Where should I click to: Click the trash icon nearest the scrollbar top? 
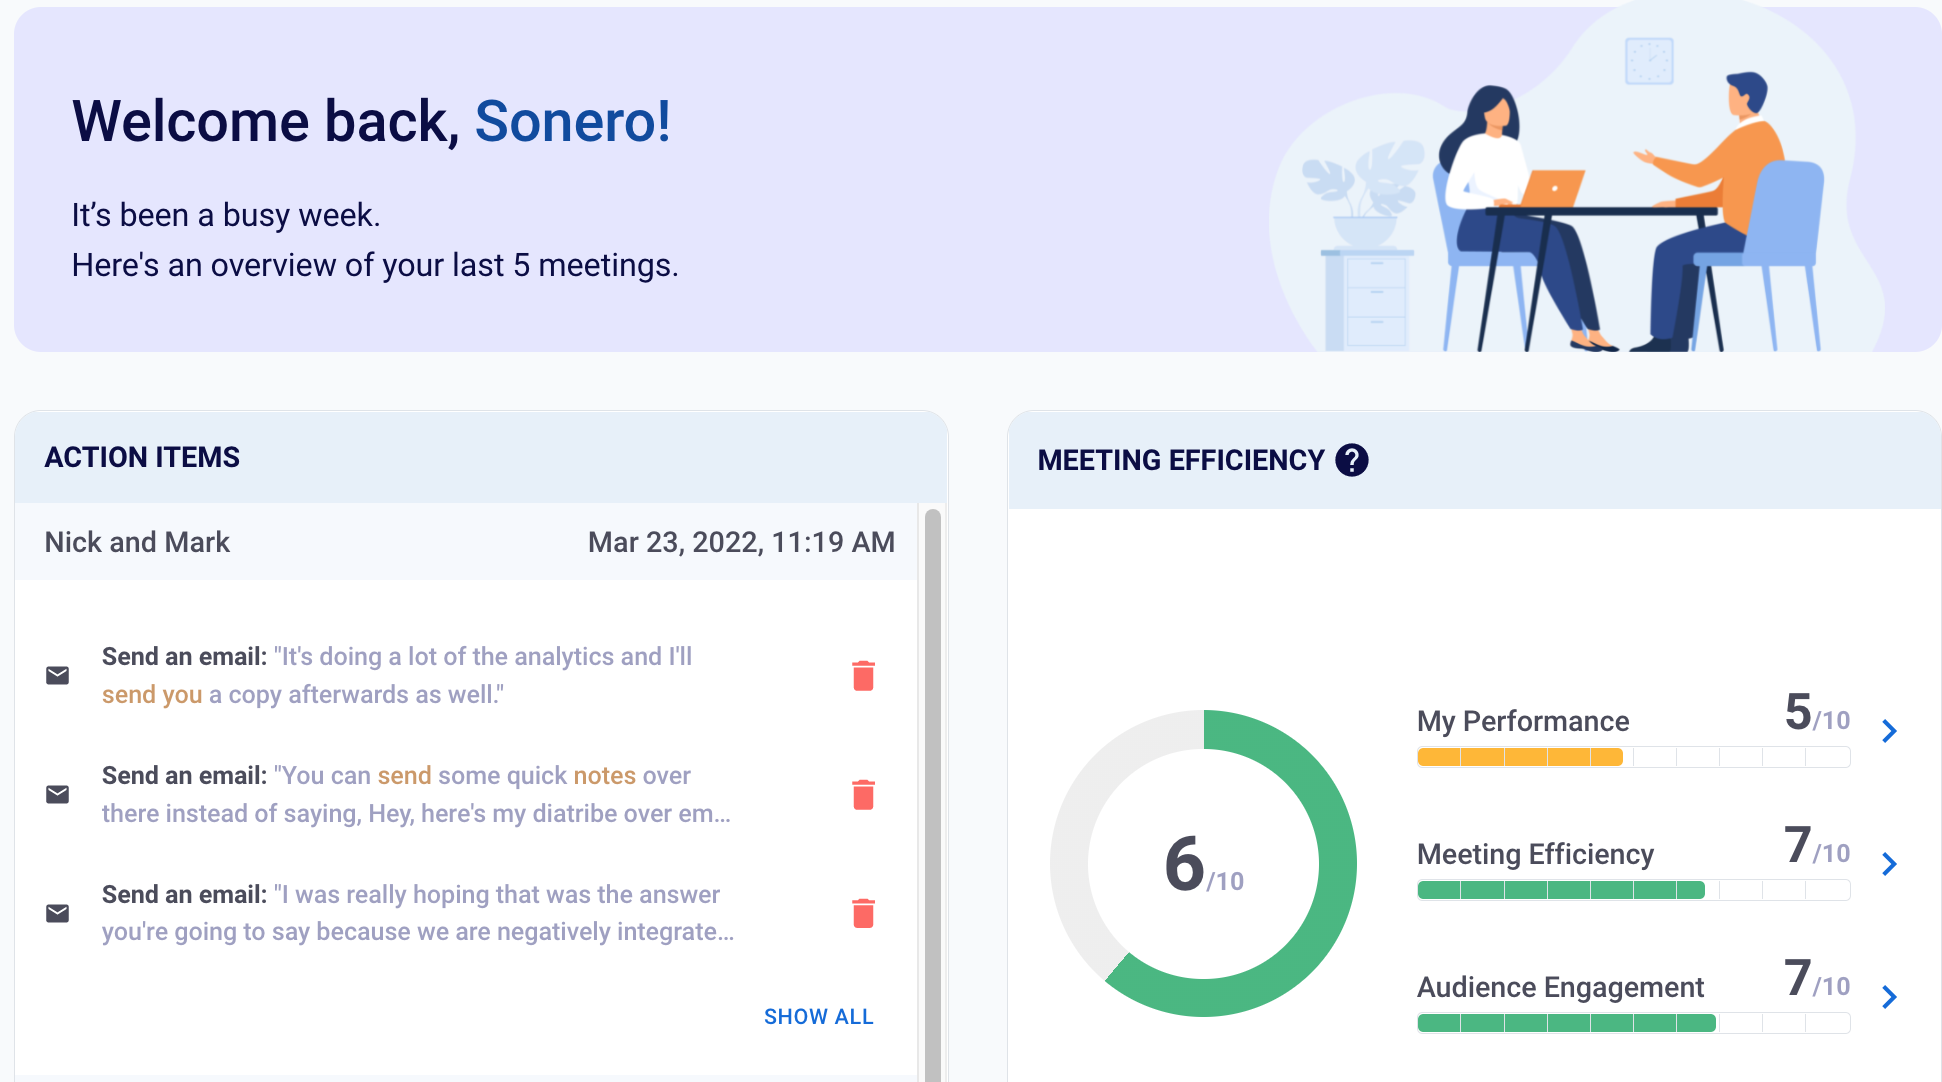863,675
